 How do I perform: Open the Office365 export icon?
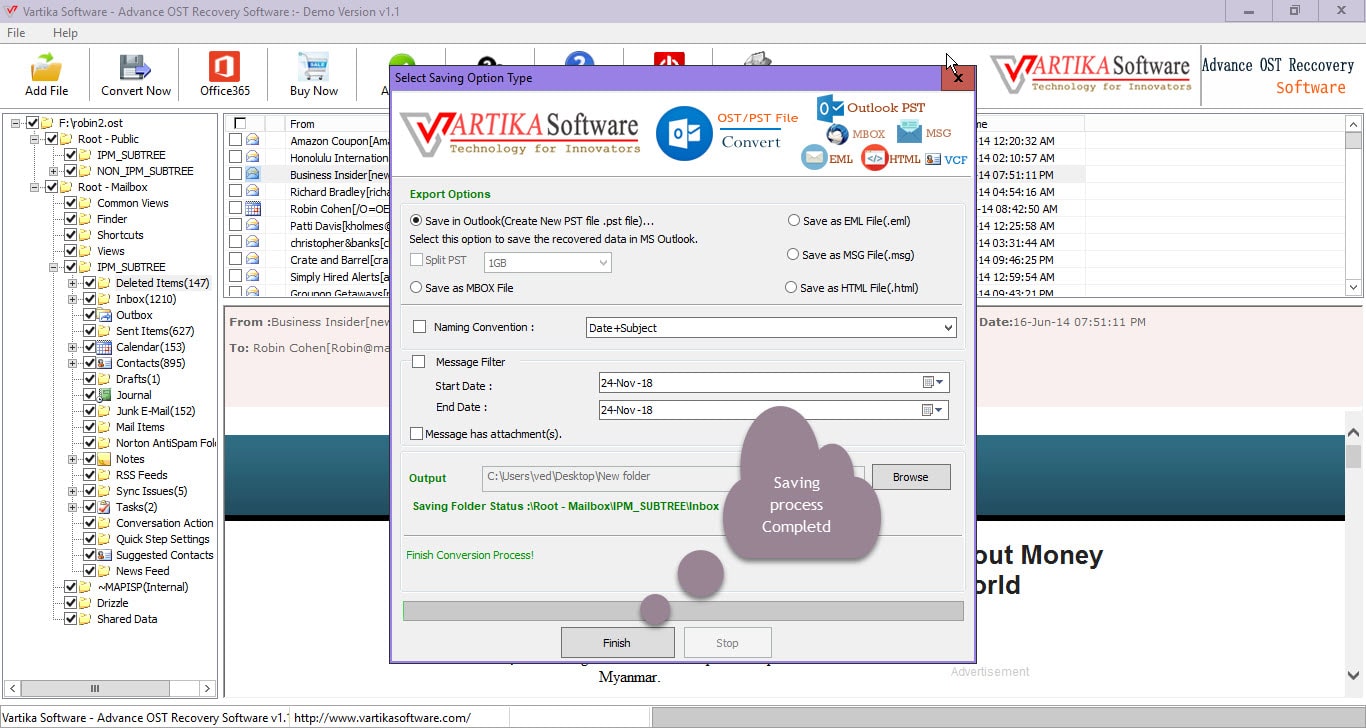click(224, 67)
